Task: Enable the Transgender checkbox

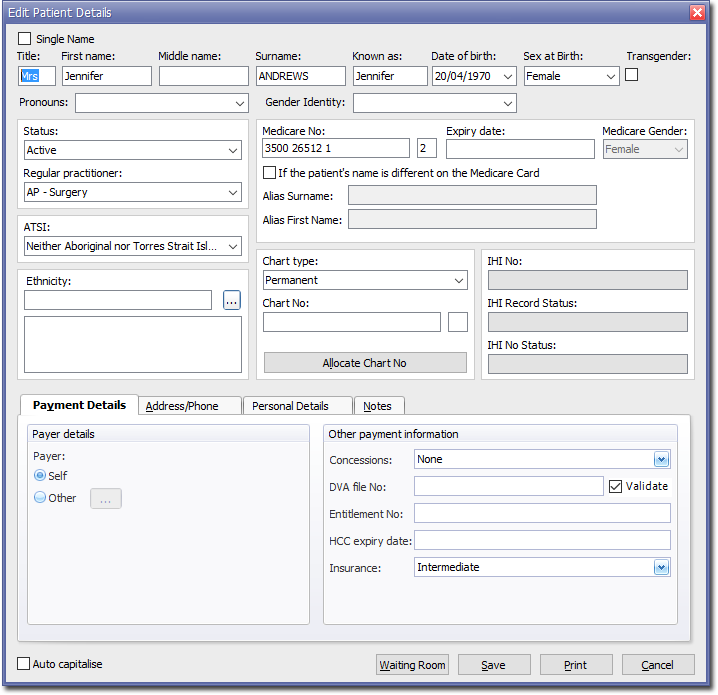Action: 632,74
